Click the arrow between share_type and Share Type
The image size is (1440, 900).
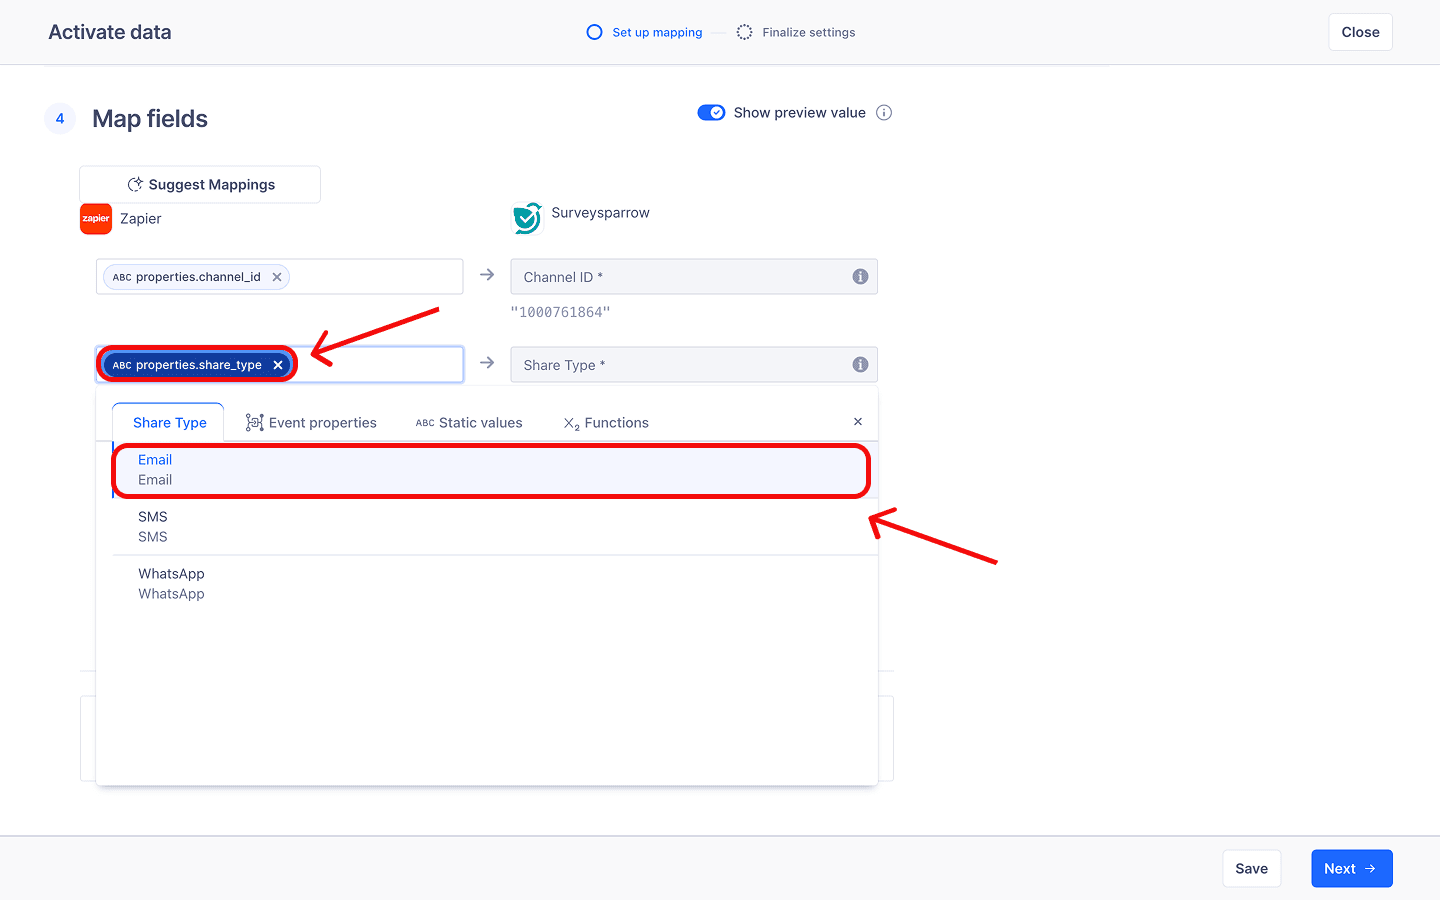click(x=487, y=363)
